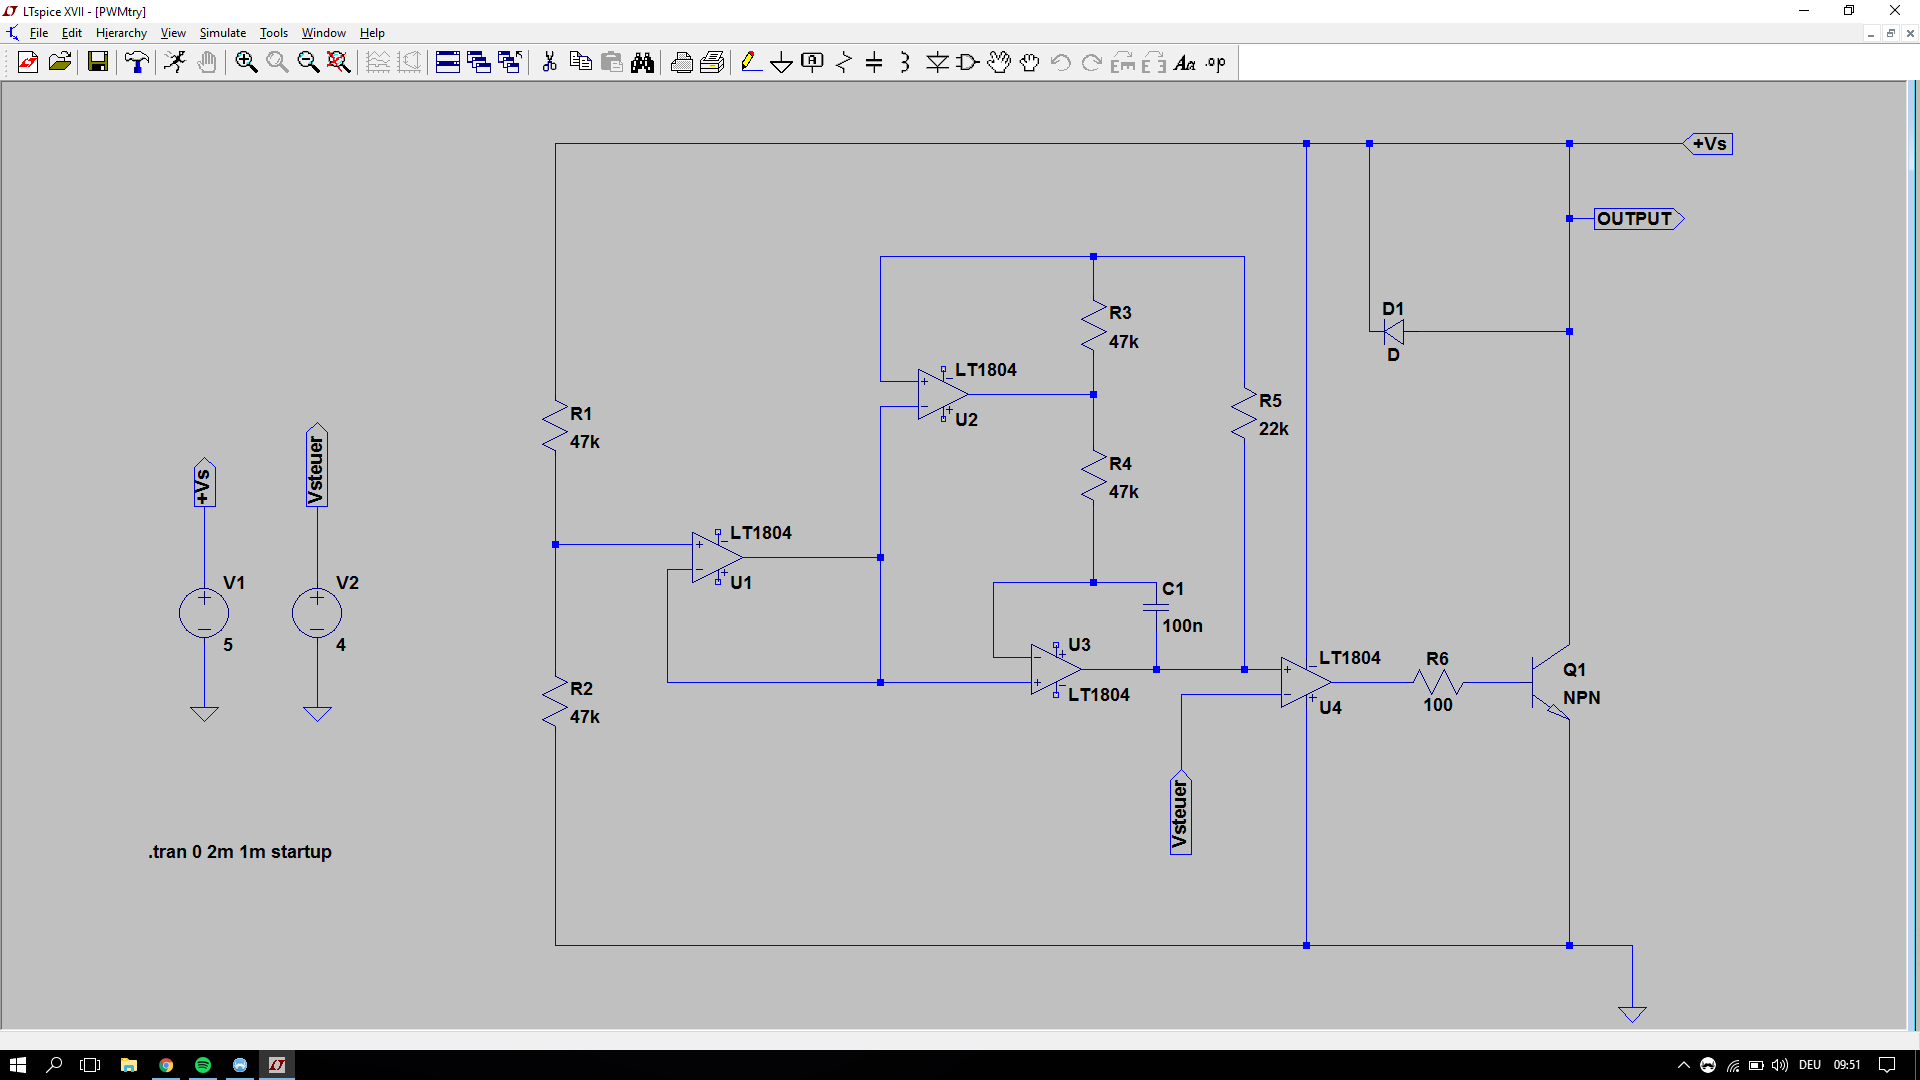Open component selector gate icon
Image resolution: width=1920 pixels, height=1080 pixels.
click(968, 62)
